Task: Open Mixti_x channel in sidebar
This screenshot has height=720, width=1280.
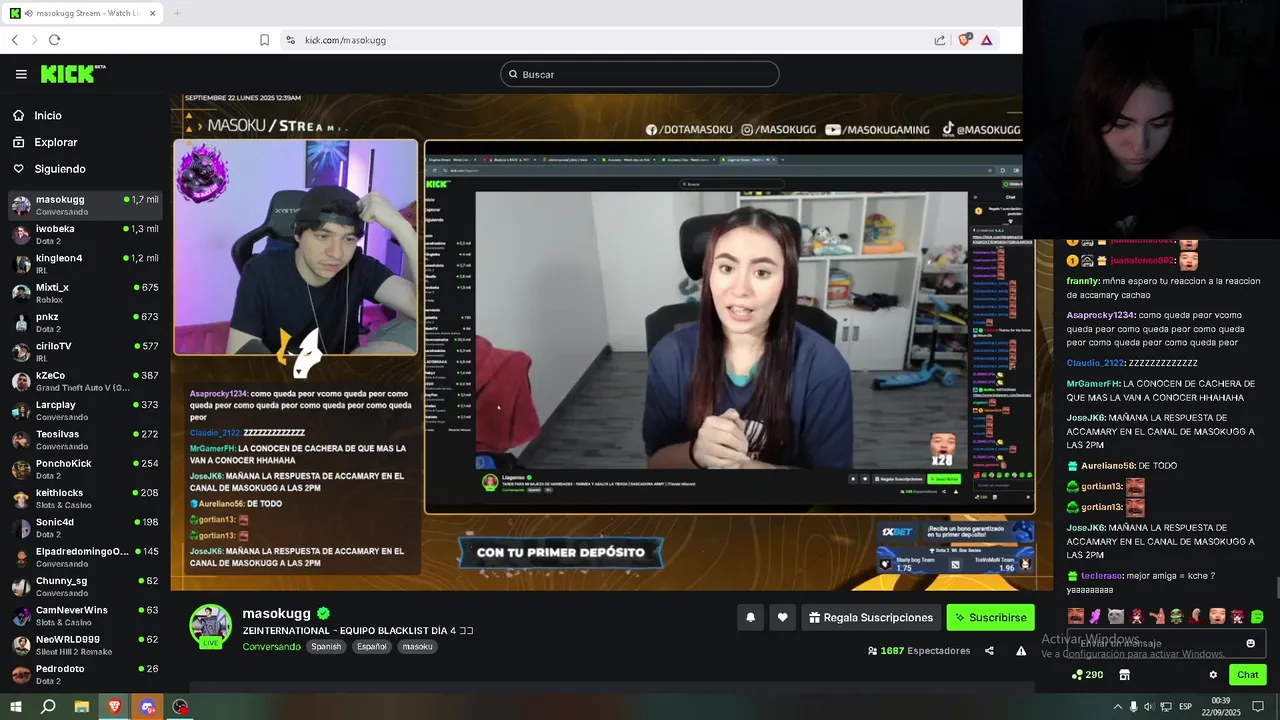Action: point(85,293)
